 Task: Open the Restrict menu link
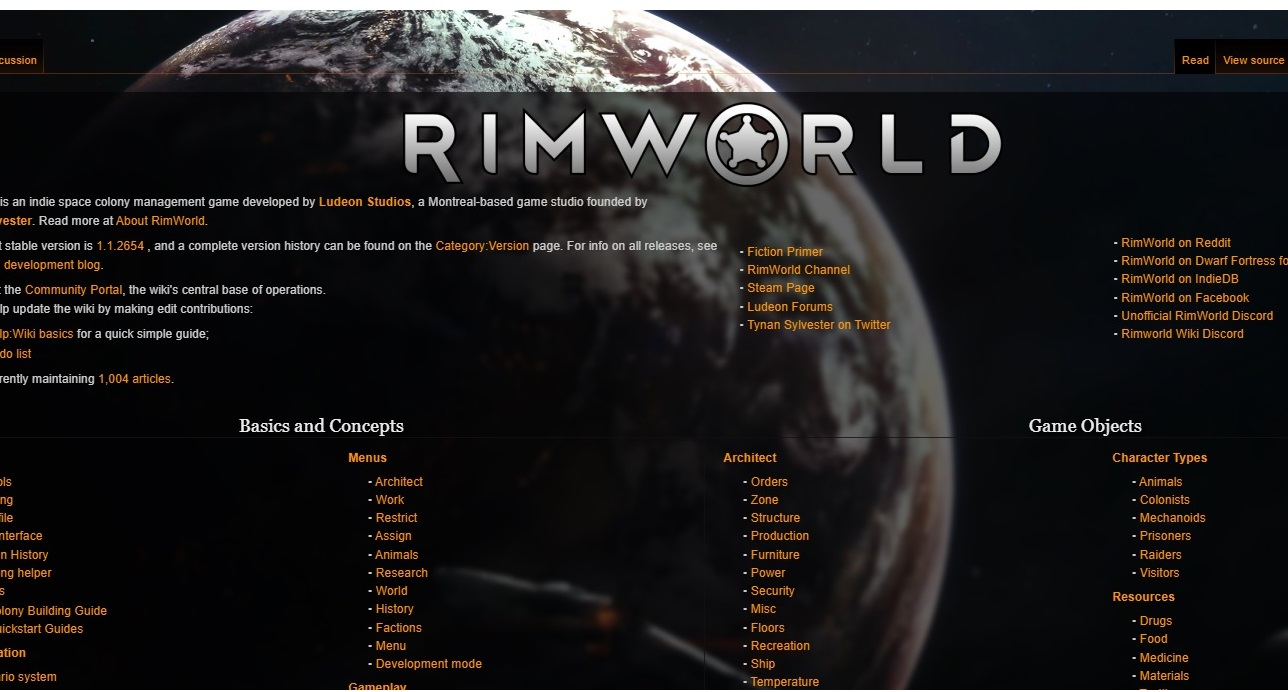396,518
